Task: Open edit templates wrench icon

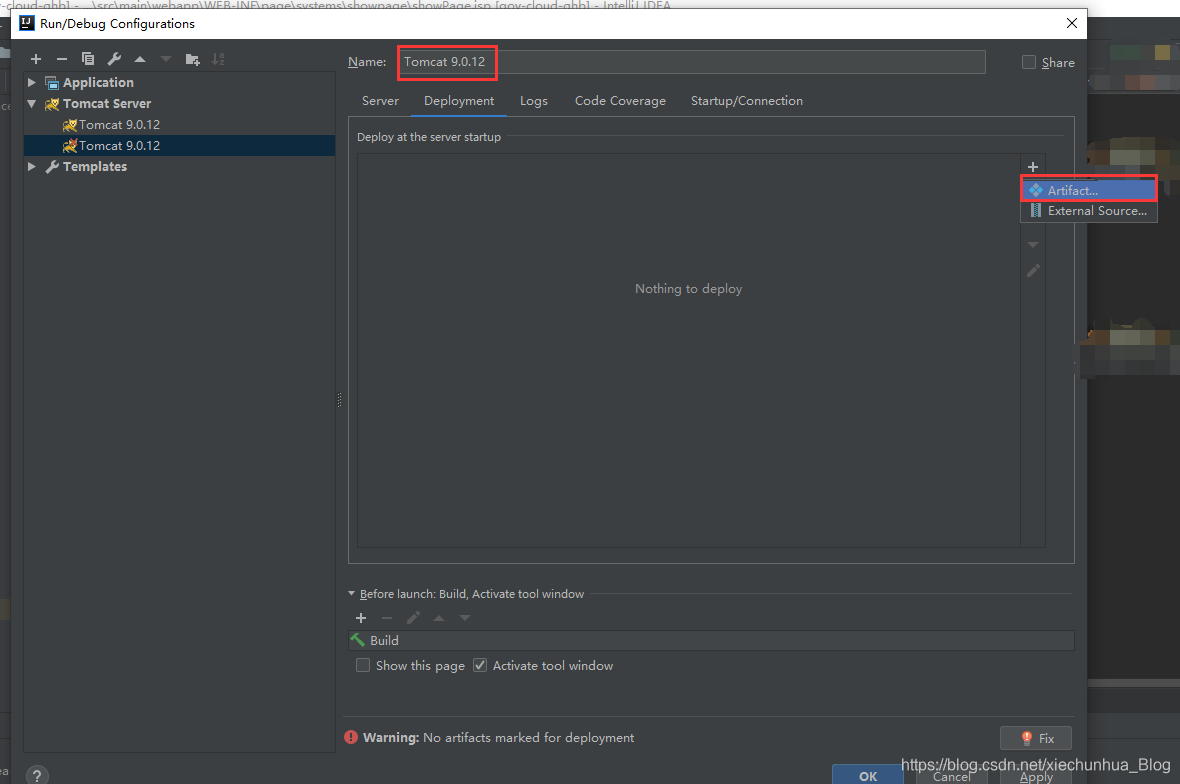Action: (114, 59)
